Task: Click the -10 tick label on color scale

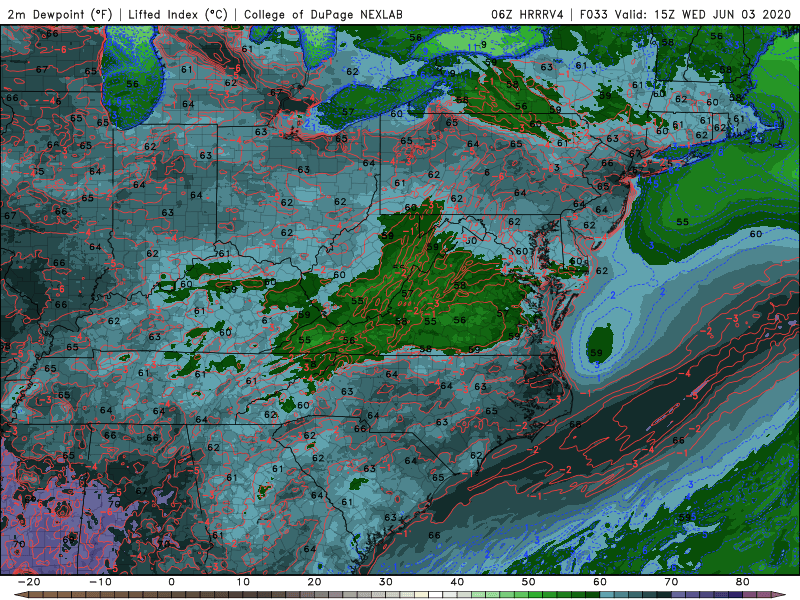Action: 100,582
